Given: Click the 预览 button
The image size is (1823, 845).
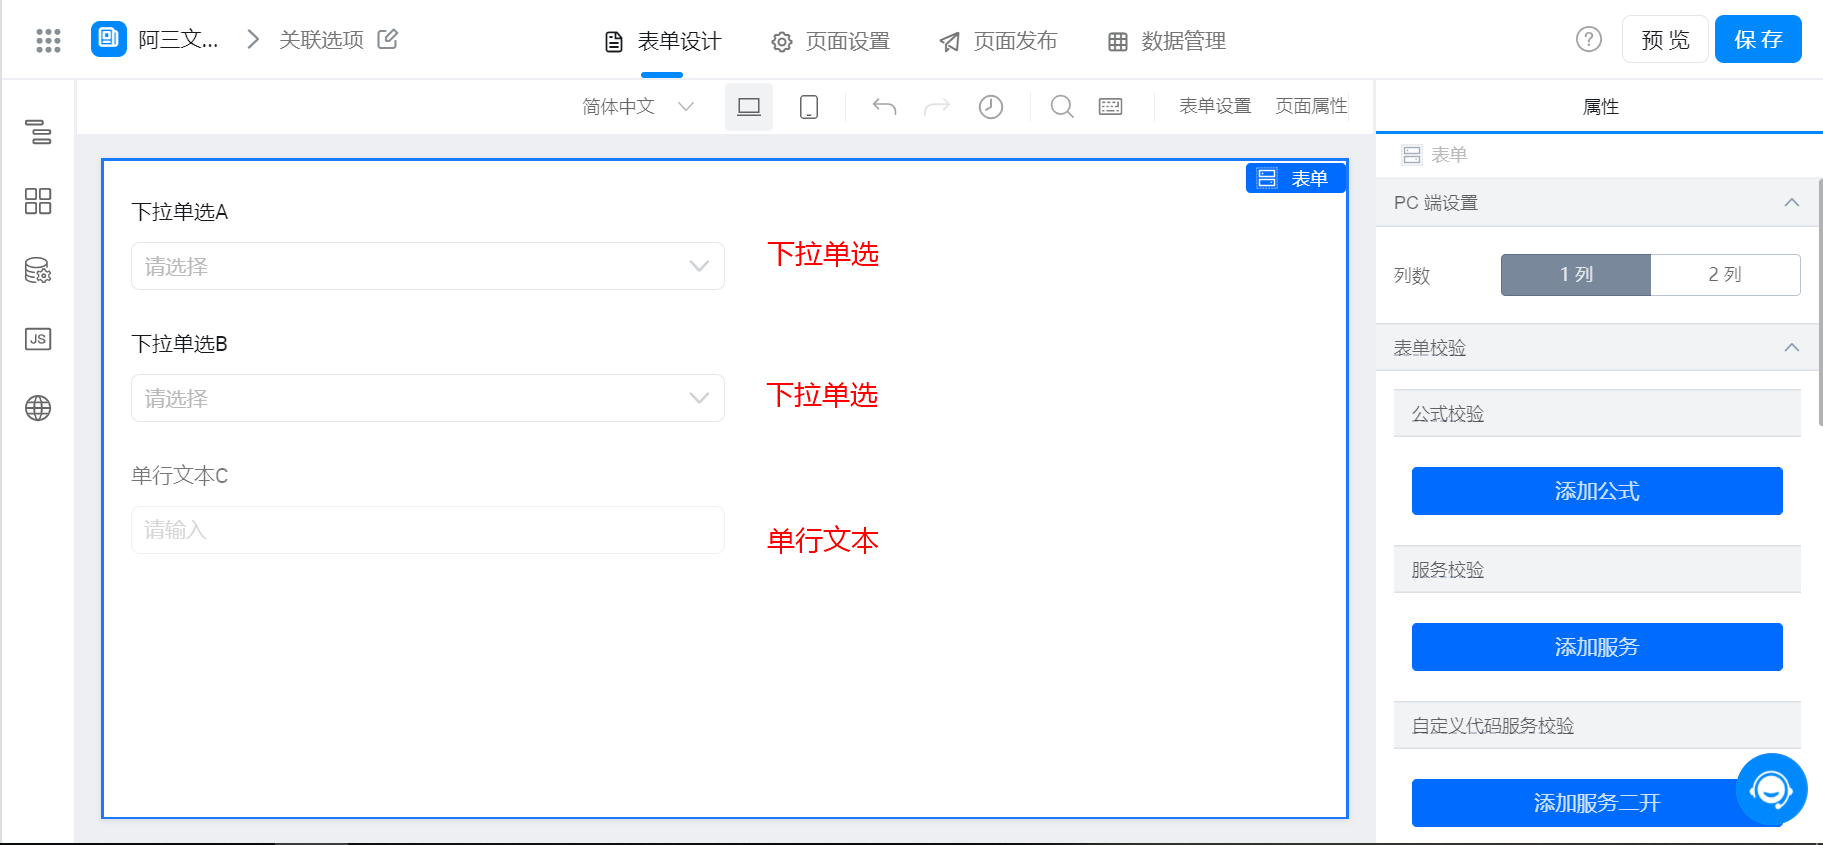Looking at the screenshot, I should (x=1665, y=39).
